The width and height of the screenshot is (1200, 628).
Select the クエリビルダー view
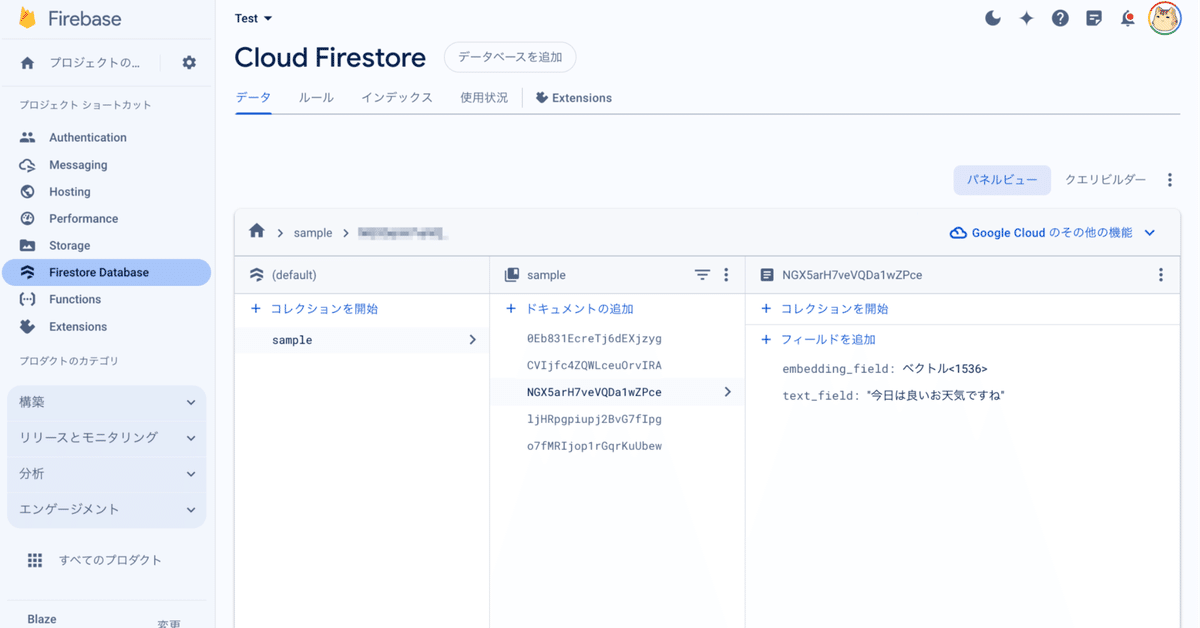[1105, 180]
